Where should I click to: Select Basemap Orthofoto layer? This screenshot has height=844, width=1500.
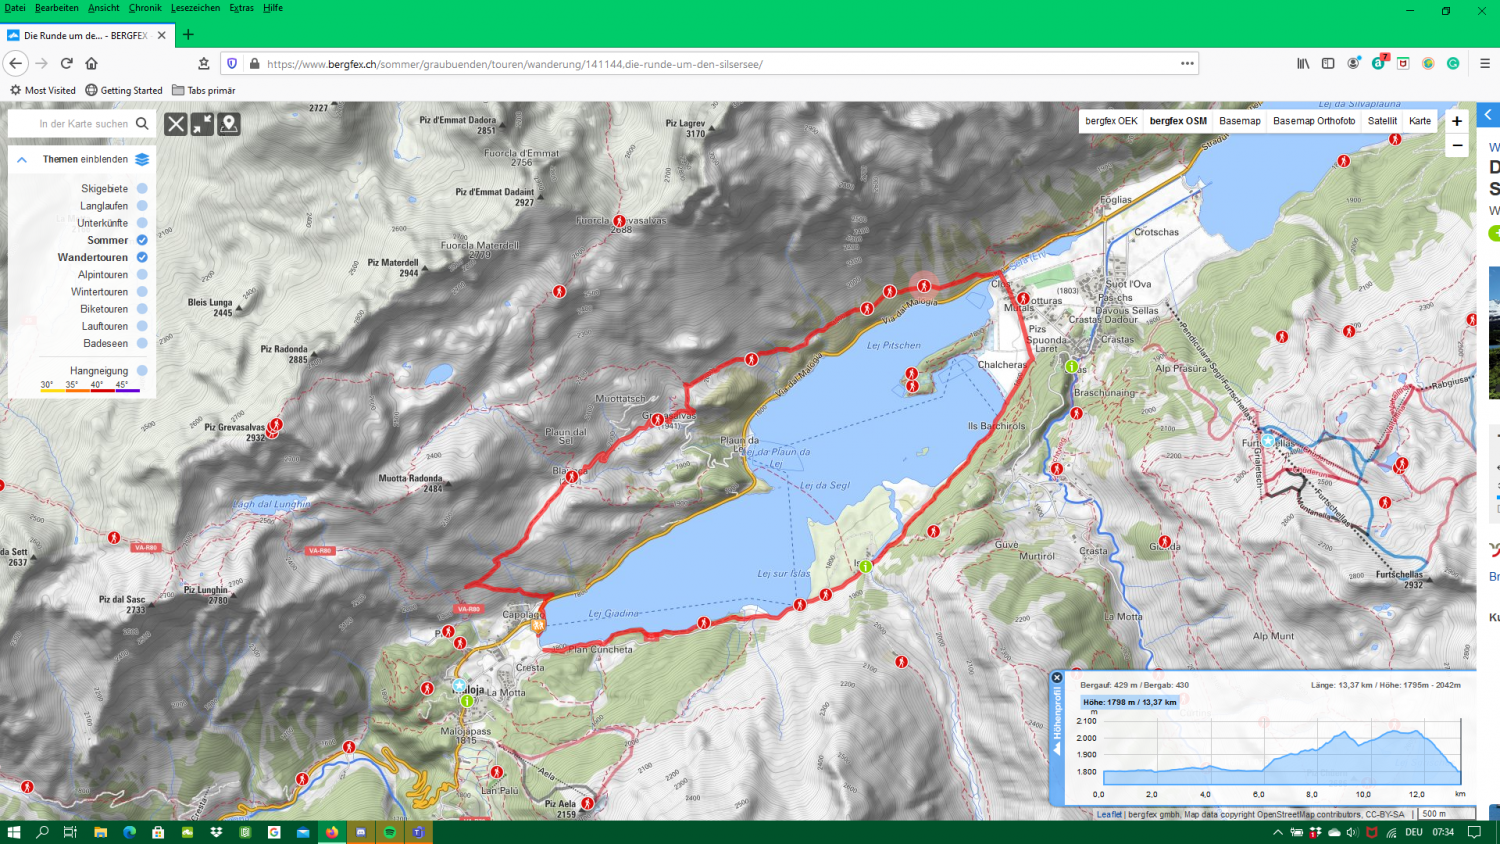pyautogui.click(x=1313, y=121)
